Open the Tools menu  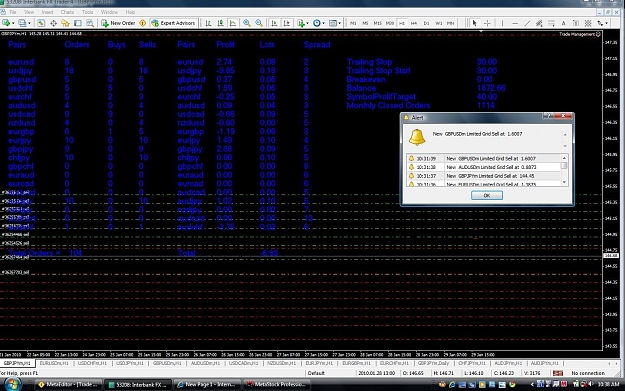click(x=87, y=12)
